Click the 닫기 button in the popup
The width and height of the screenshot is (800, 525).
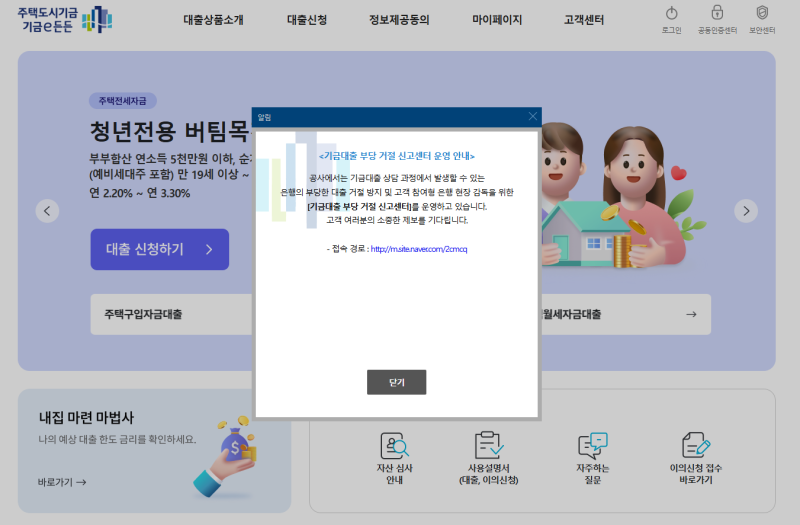396,382
